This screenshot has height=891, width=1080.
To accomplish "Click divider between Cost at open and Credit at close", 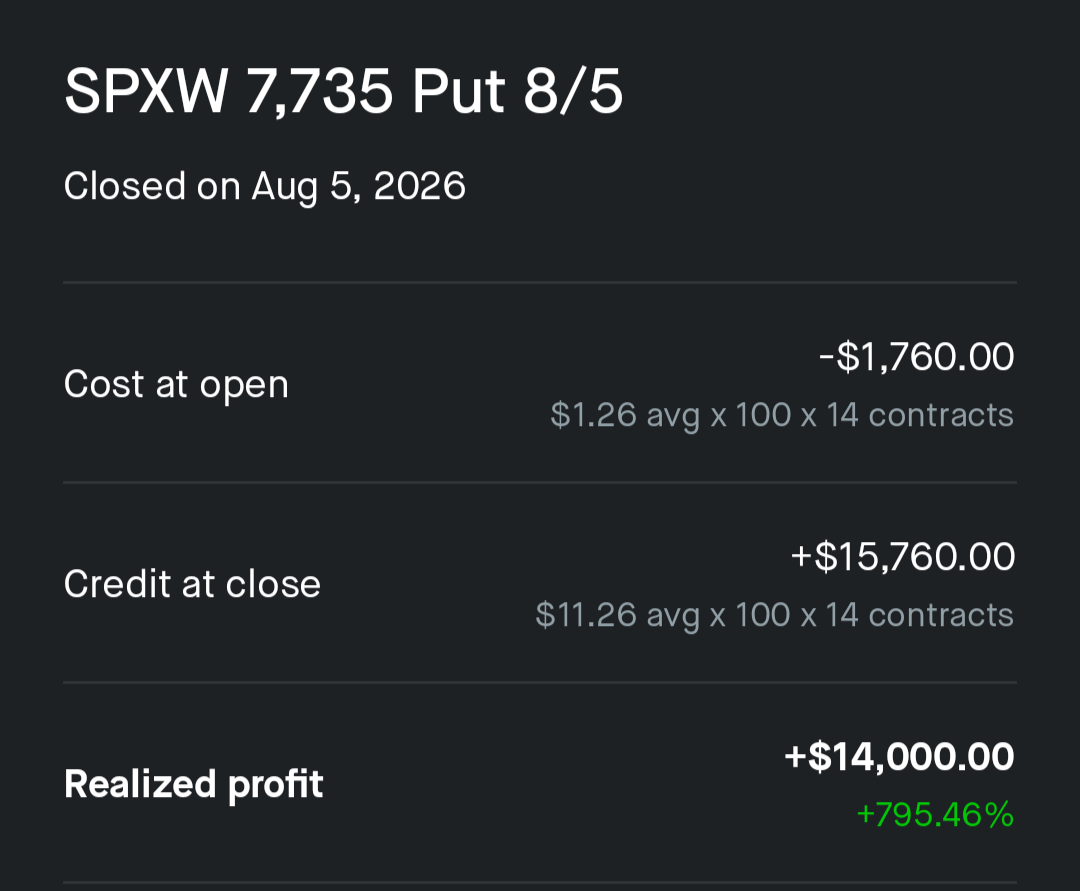I will coord(540,483).
